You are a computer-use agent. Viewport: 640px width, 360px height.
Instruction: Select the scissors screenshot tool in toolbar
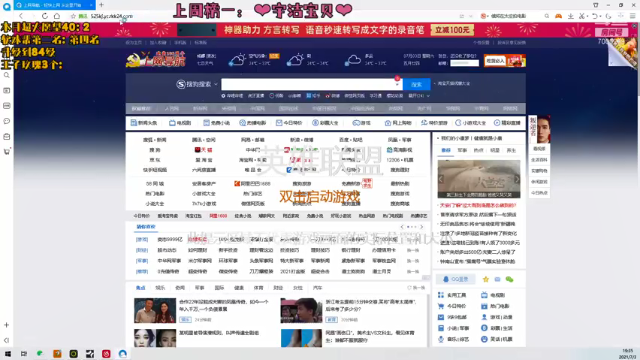coord(583,16)
